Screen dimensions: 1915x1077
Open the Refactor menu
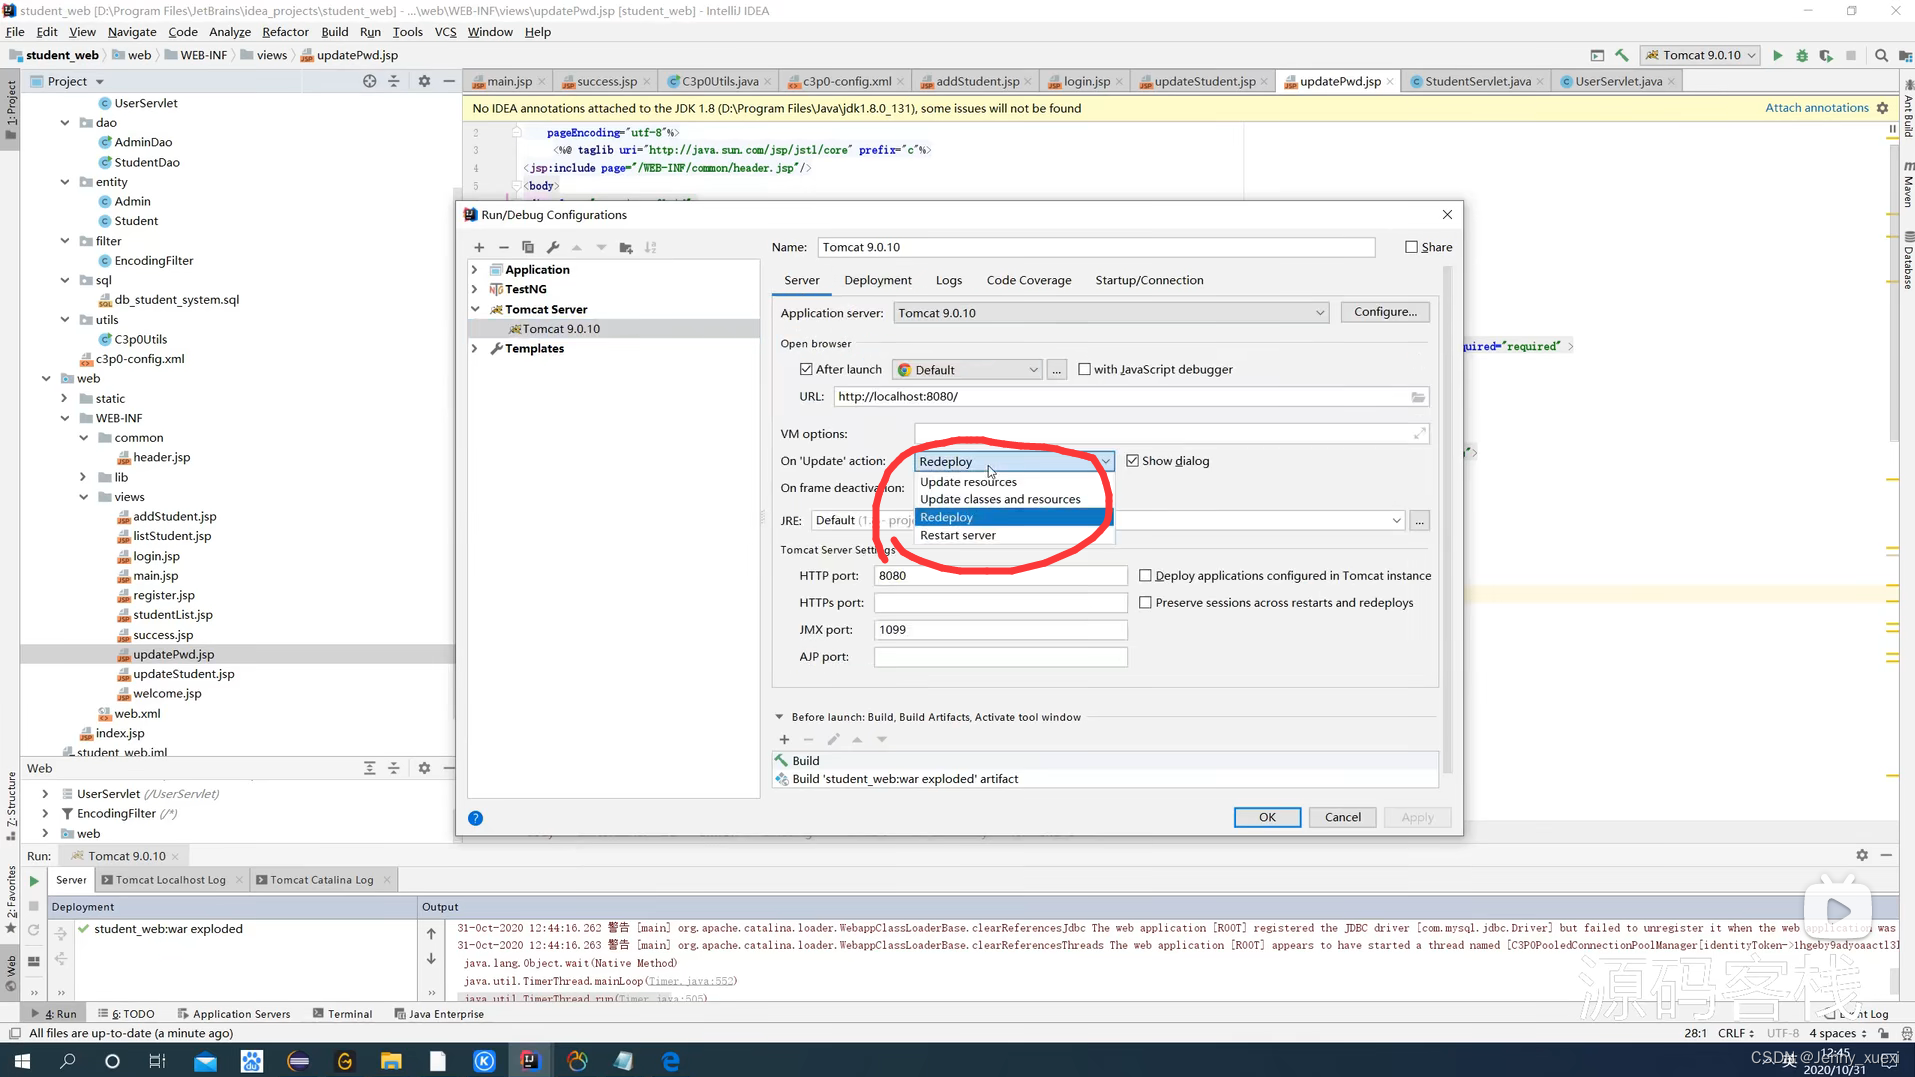[285, 32]
